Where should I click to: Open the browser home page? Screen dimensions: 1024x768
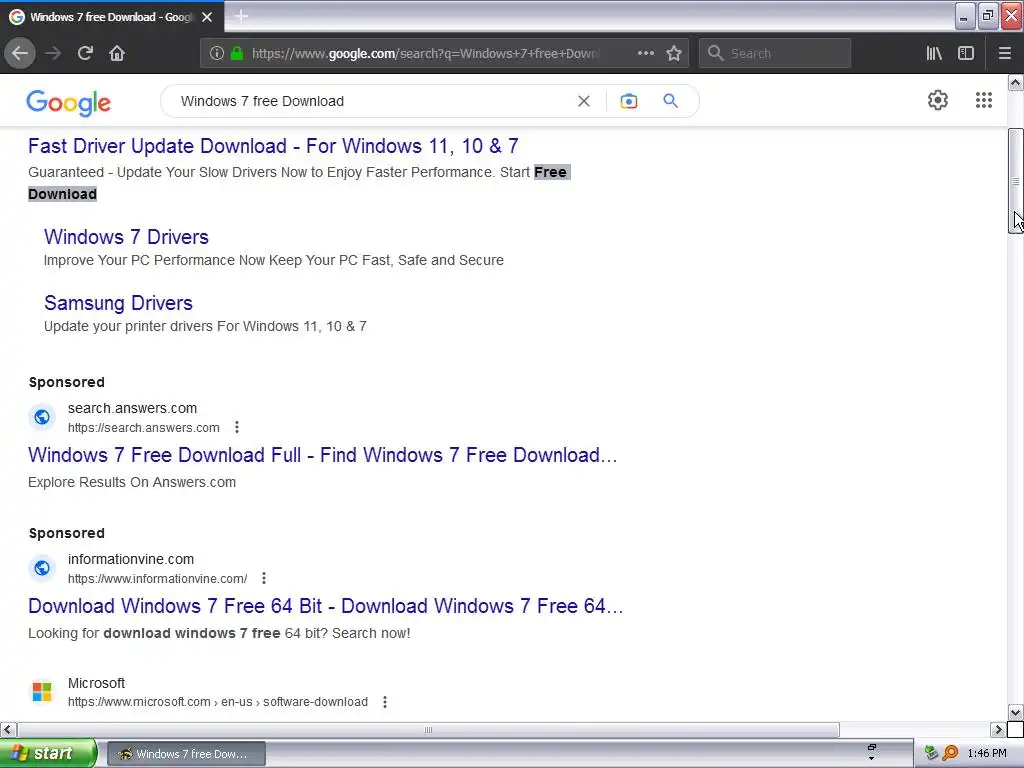point(117,53)
